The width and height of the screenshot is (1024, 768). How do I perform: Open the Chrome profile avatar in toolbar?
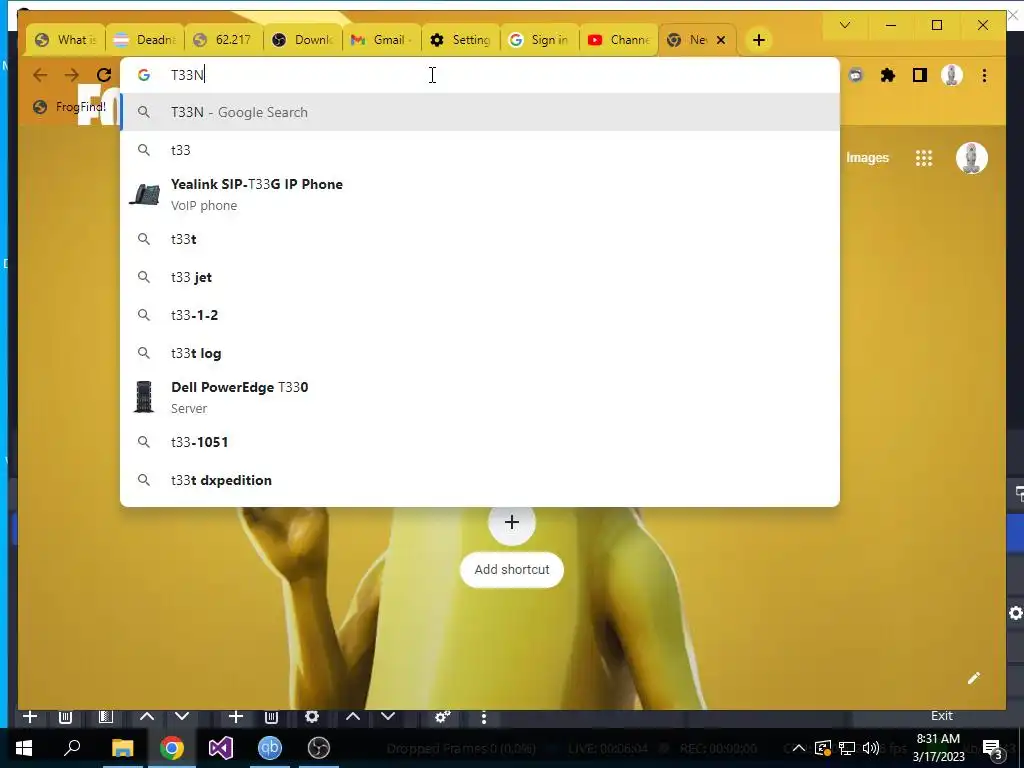tap(952, 76)
